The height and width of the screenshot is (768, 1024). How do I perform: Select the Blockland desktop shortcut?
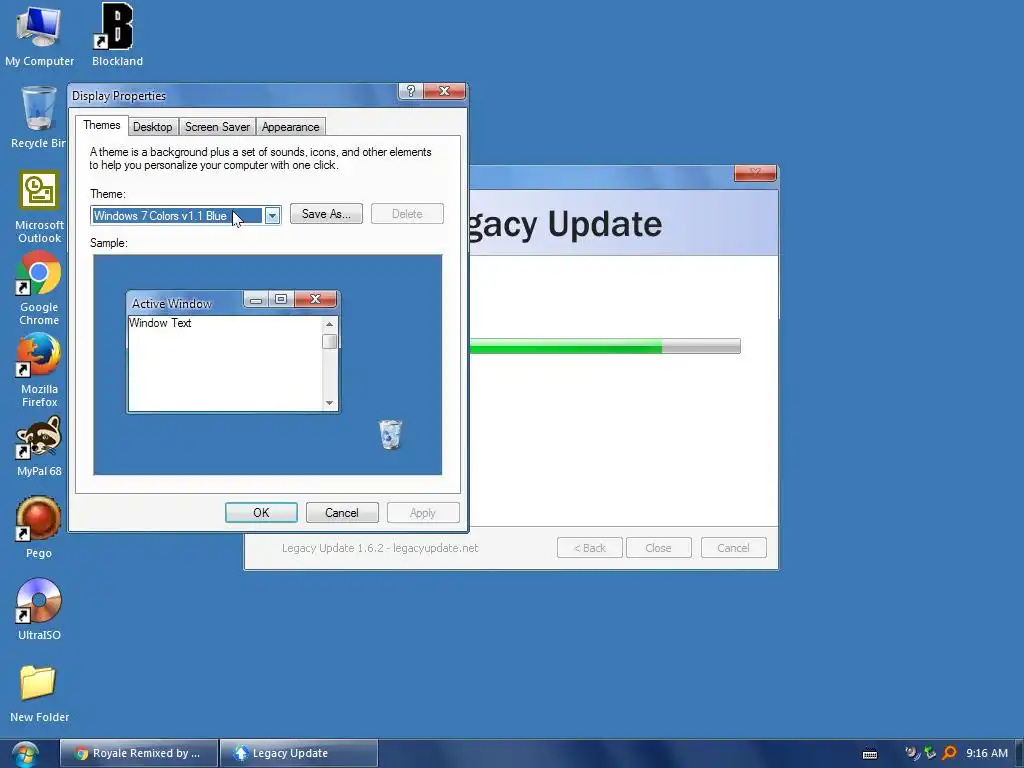point(117,35)
